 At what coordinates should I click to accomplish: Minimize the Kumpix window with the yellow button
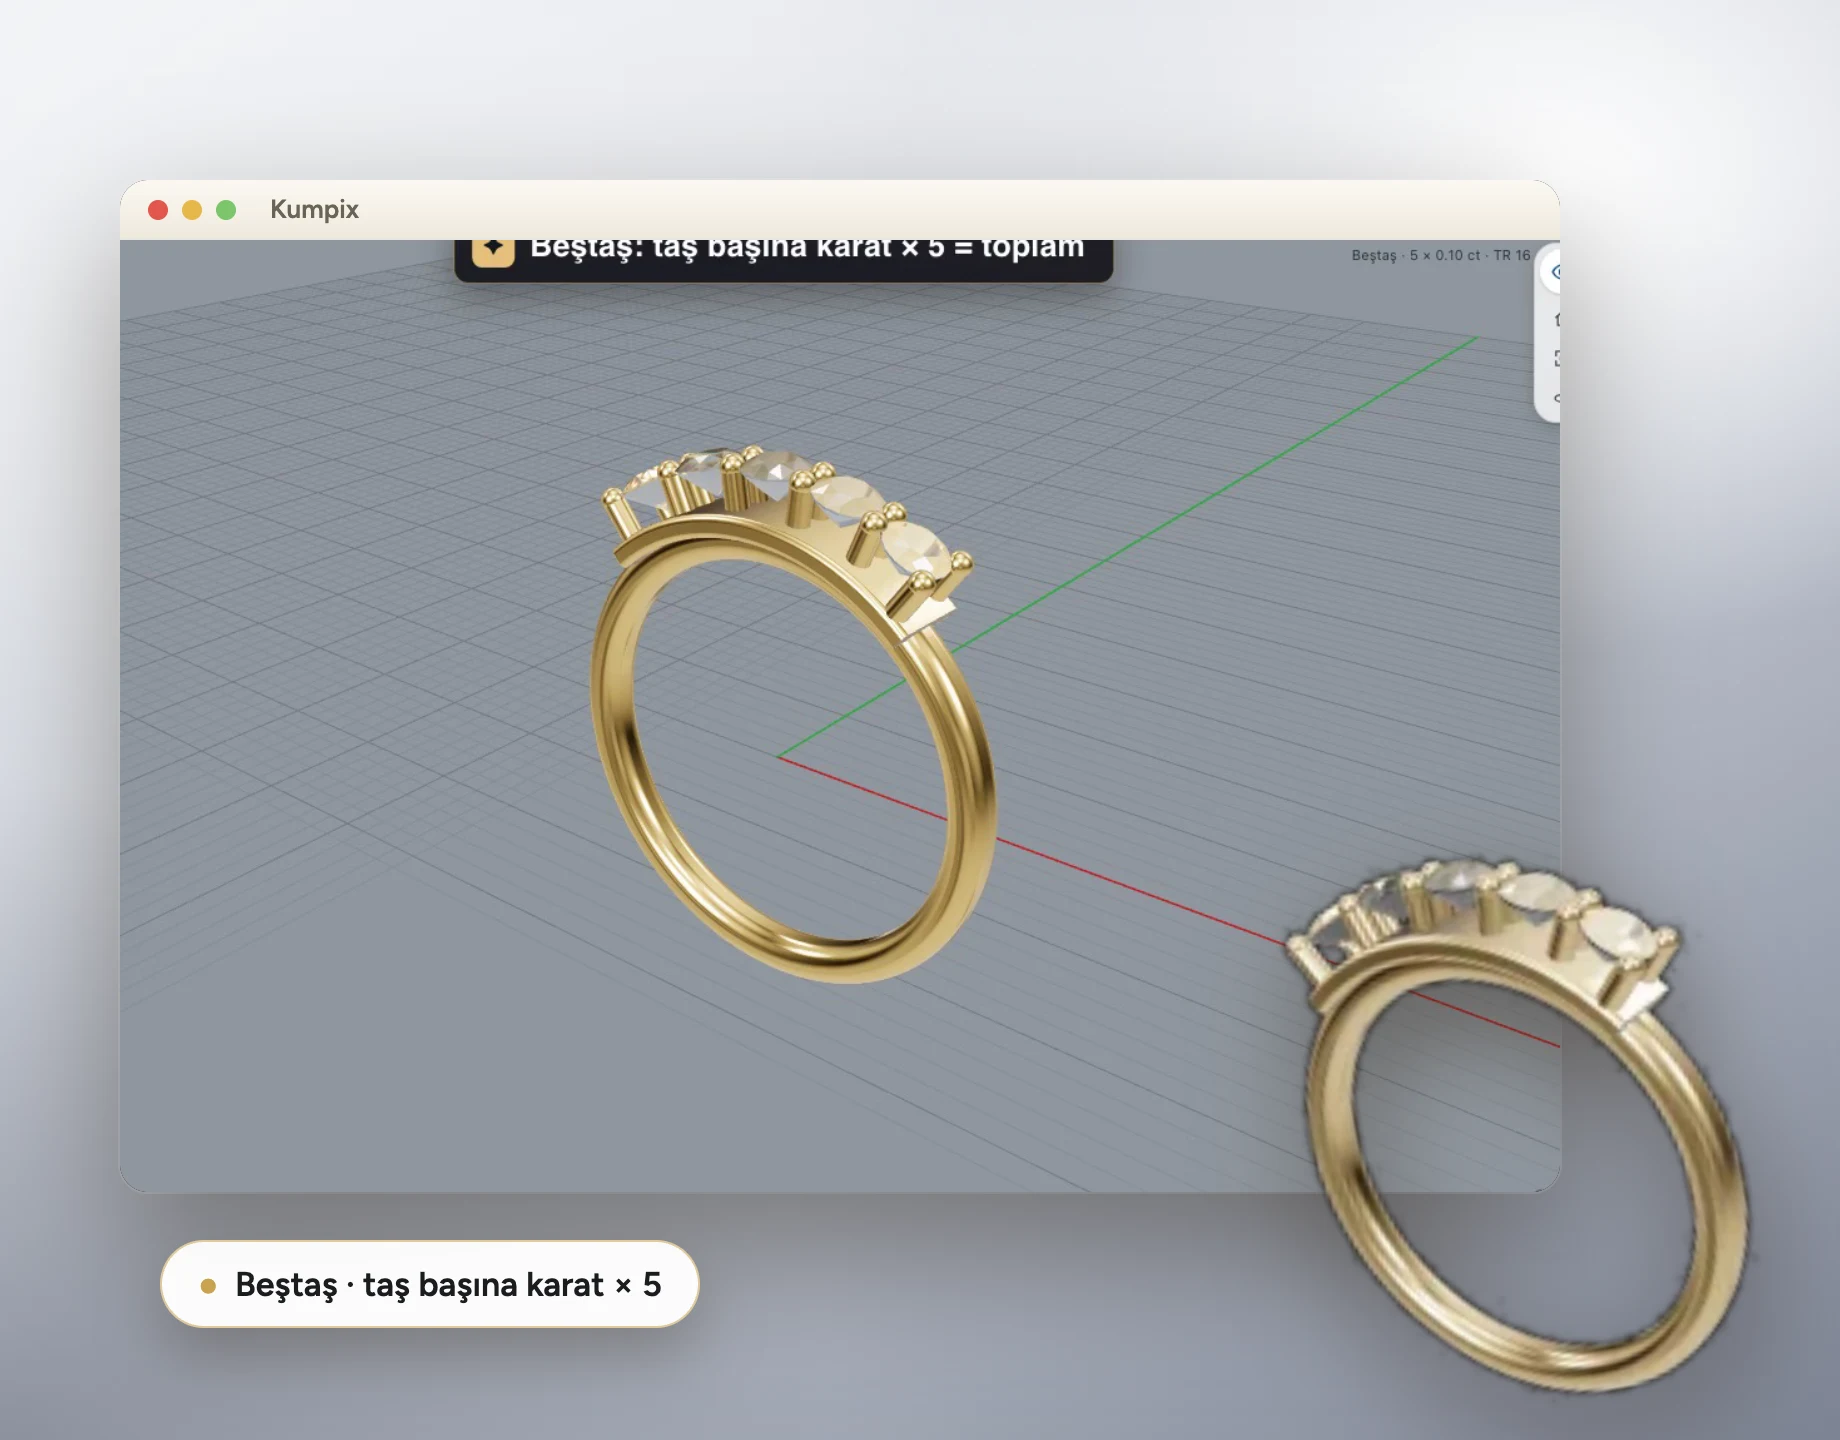click(192, 210)
